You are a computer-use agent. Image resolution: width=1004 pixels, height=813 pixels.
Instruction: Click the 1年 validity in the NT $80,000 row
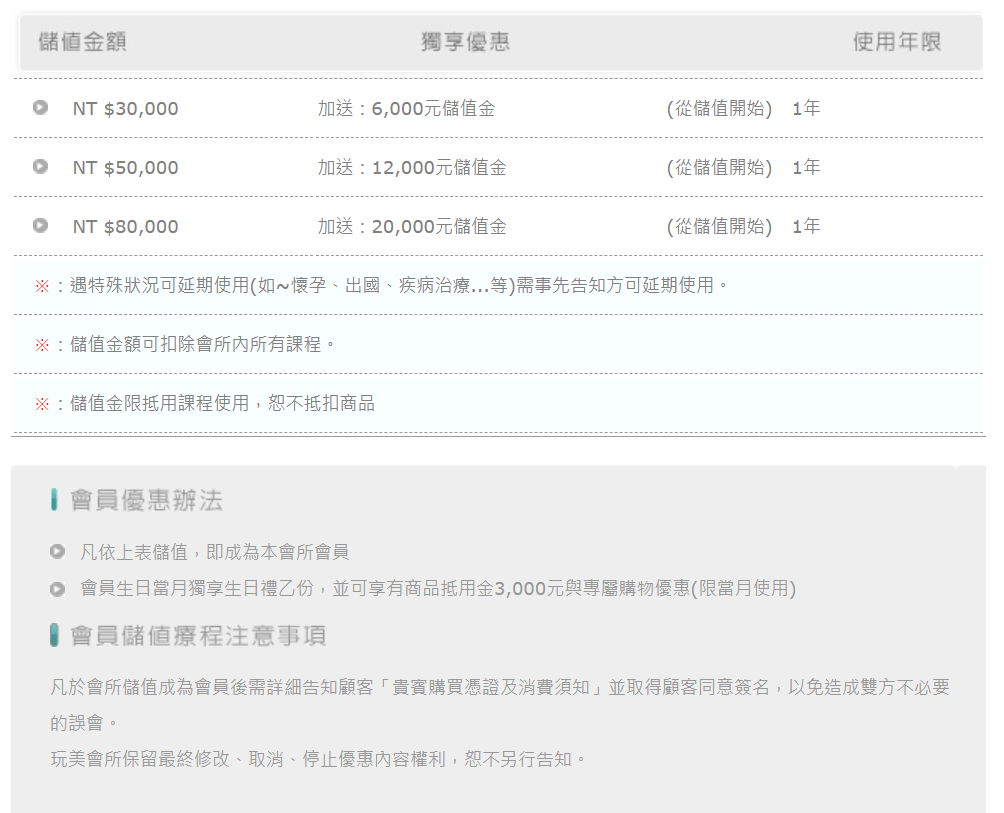[x=806, y=227]
